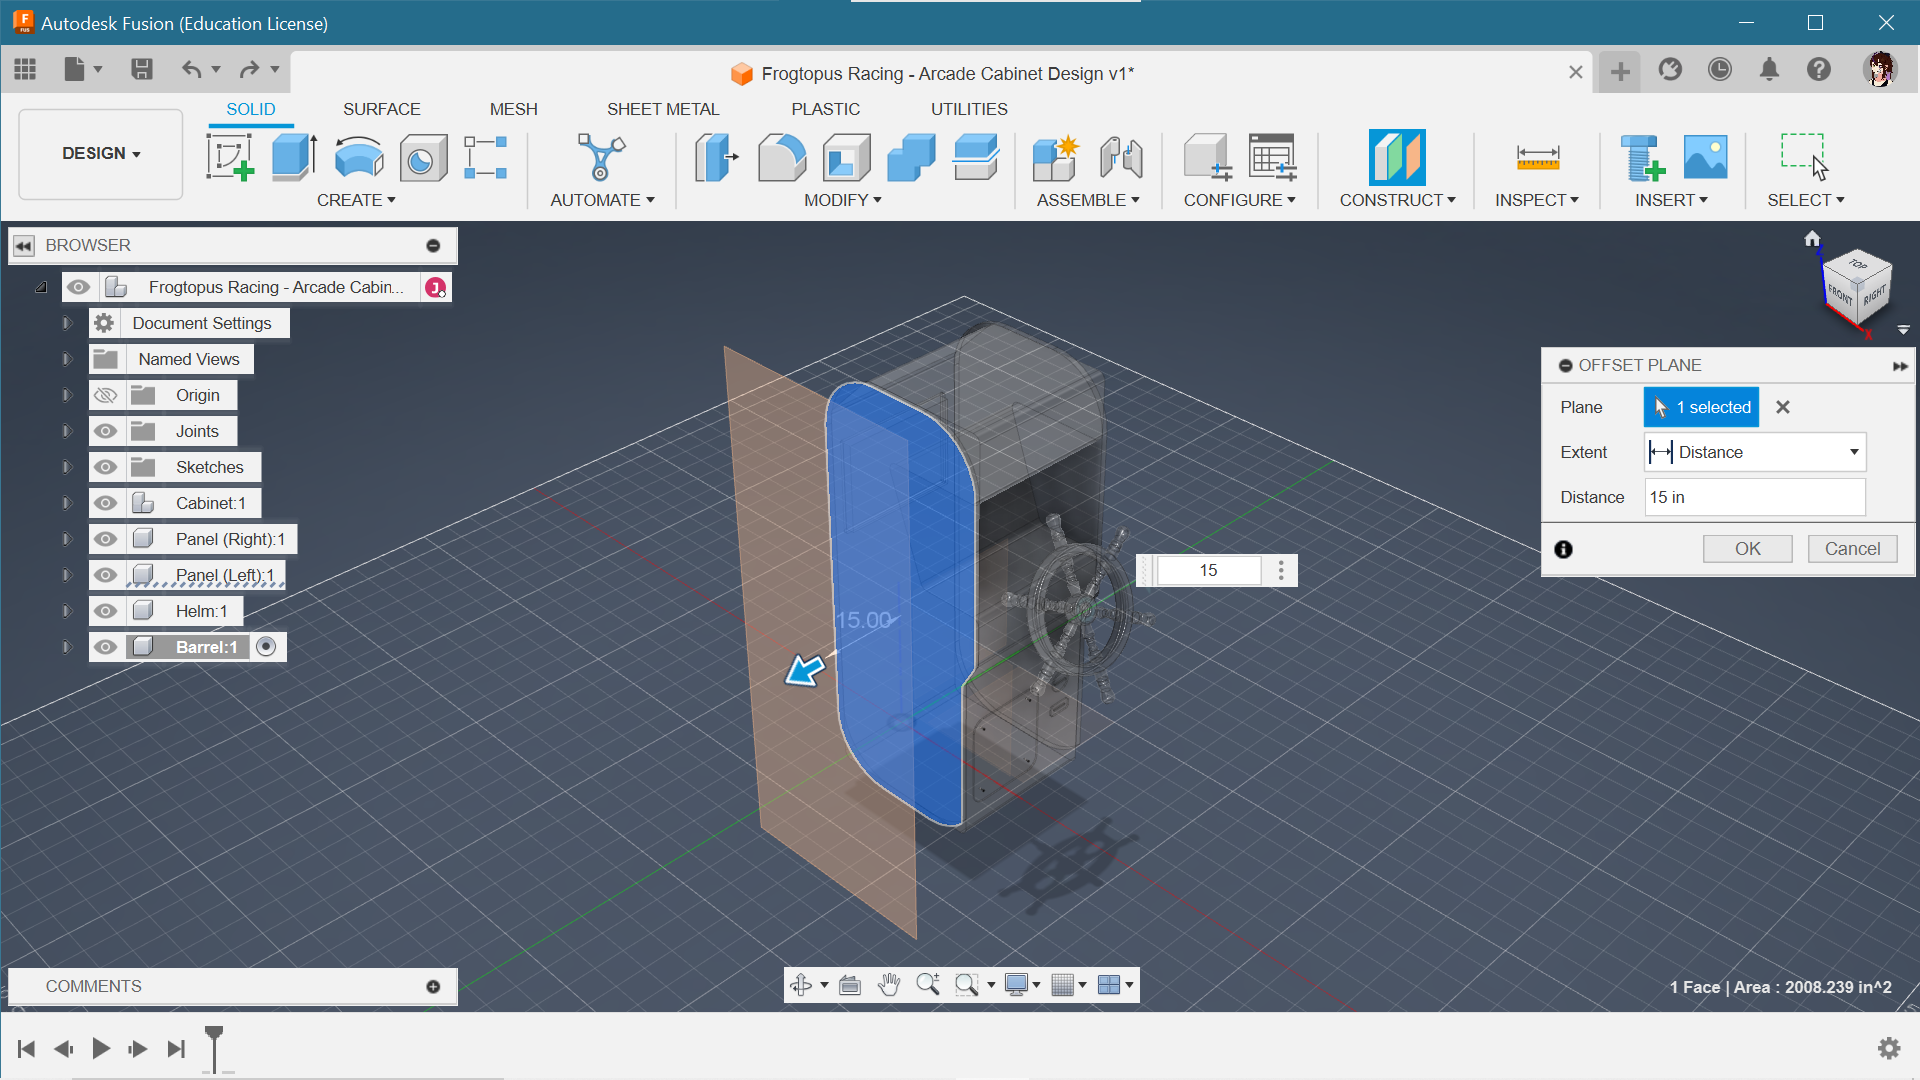
Task: Click the New Component icon
Action: (x=1056, y=157)
